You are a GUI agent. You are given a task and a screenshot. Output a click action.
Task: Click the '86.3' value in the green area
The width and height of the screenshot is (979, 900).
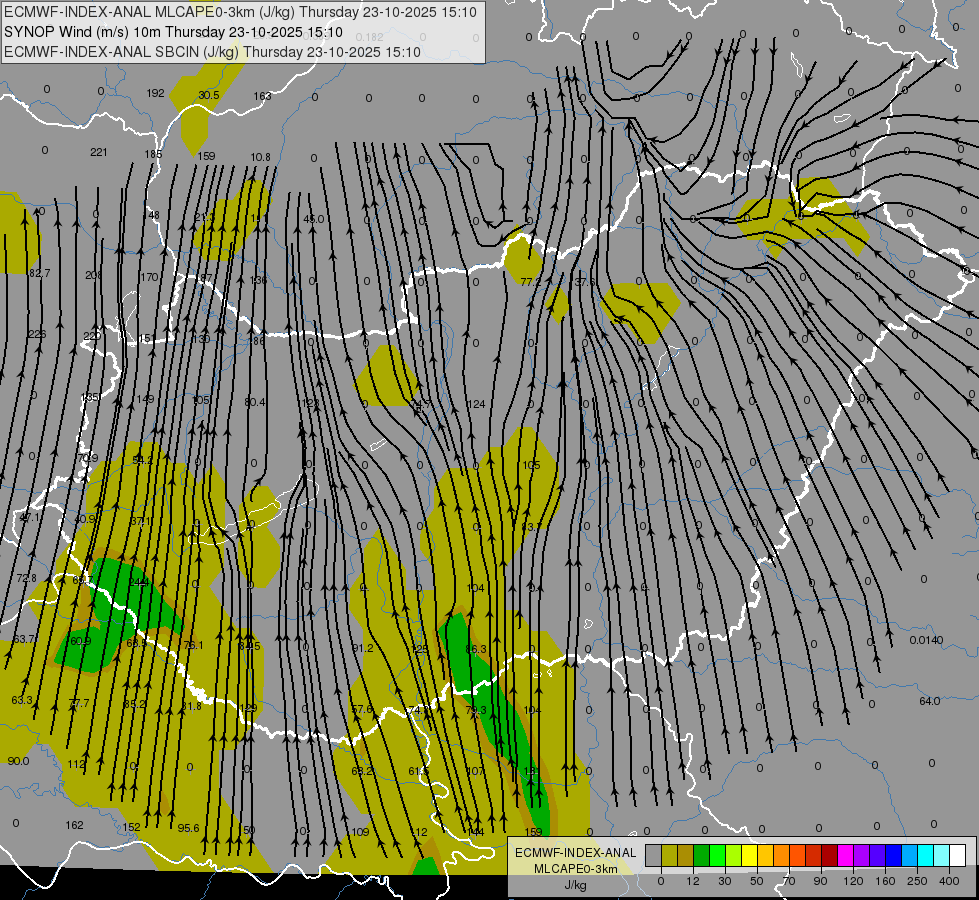coord(476,650)
